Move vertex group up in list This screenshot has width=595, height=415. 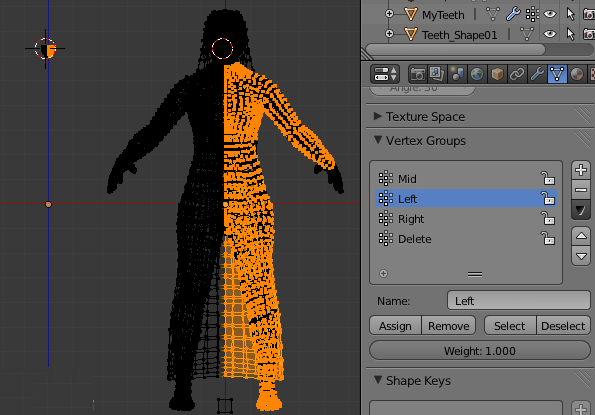581,236
